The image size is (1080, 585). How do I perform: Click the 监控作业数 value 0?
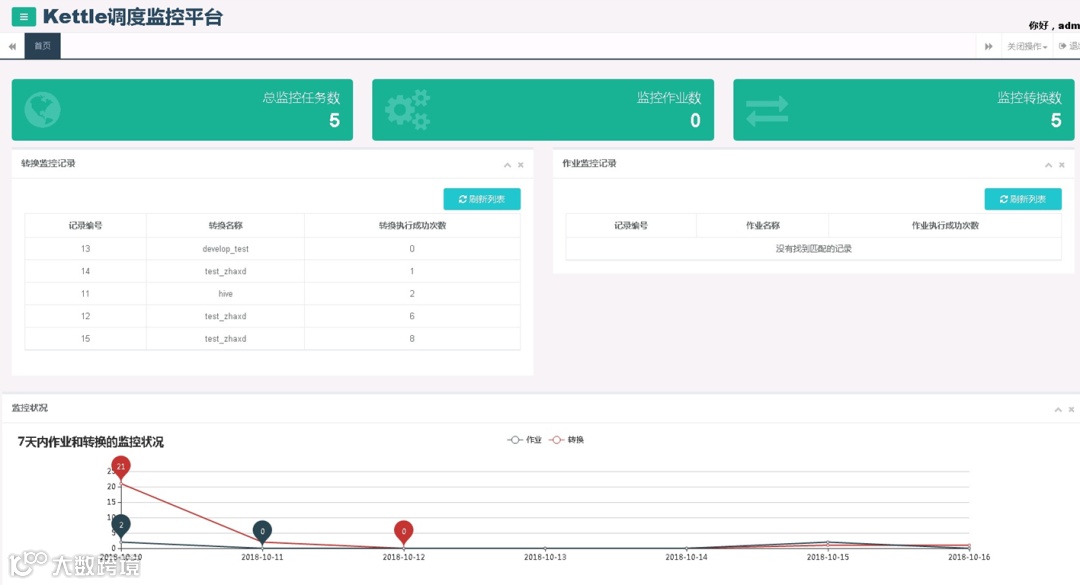tap(695, 121)
